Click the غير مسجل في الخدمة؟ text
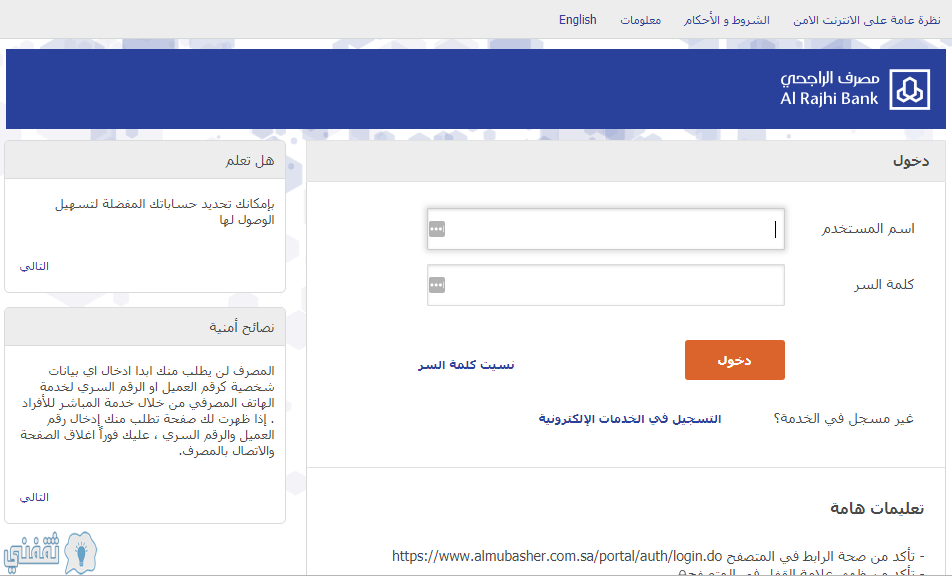Image resolution: width=952 pixels, height=578 pixels. [843, 418]
